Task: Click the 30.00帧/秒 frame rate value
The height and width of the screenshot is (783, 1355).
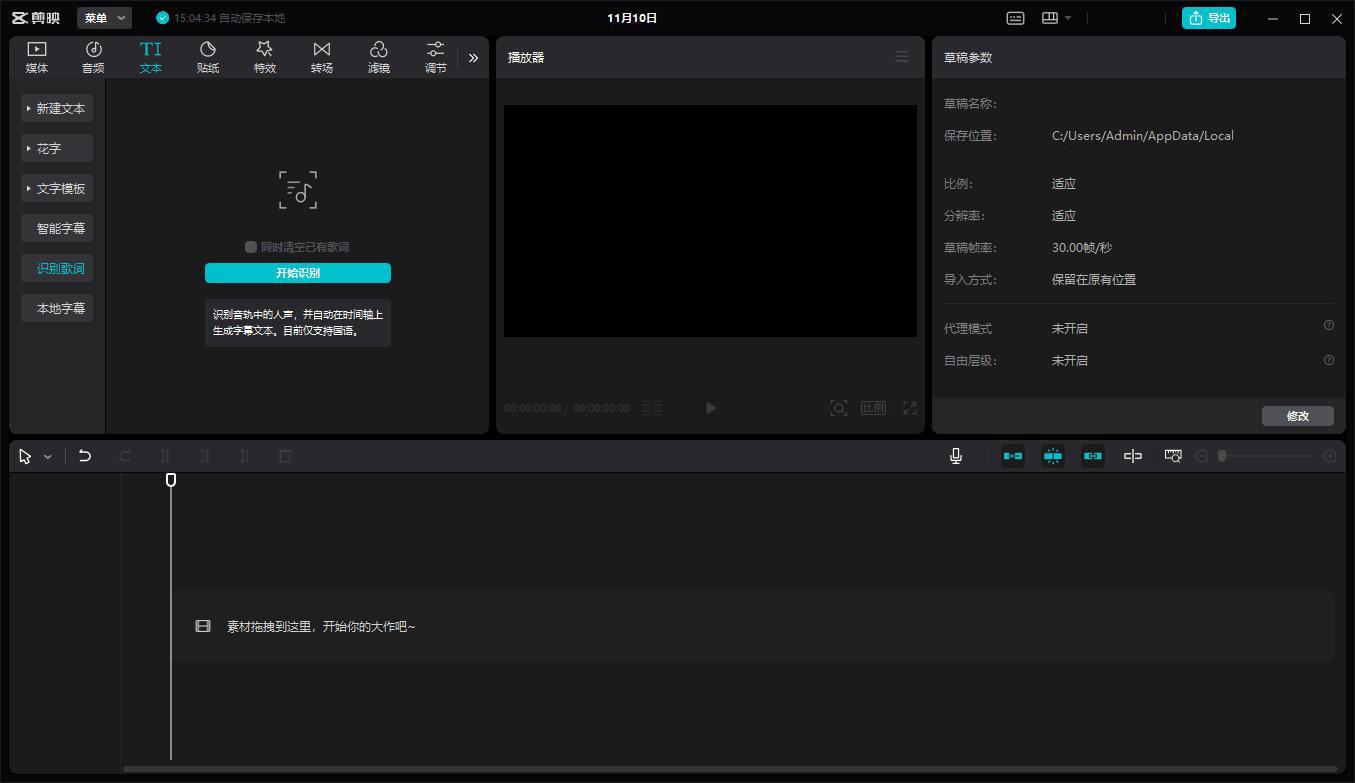Action: click(1082, 248)
